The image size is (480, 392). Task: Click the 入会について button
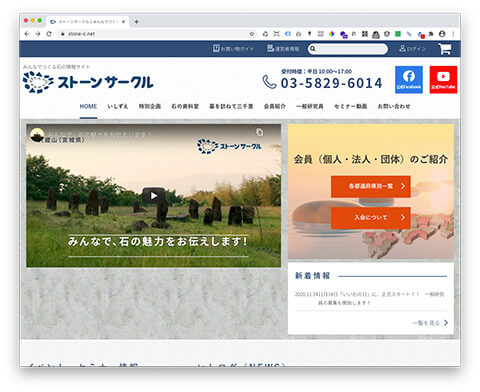tap(371, 218)
